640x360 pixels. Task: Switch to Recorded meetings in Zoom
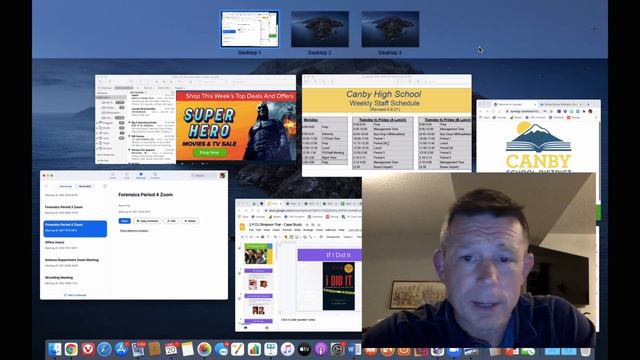pos(85,186)
